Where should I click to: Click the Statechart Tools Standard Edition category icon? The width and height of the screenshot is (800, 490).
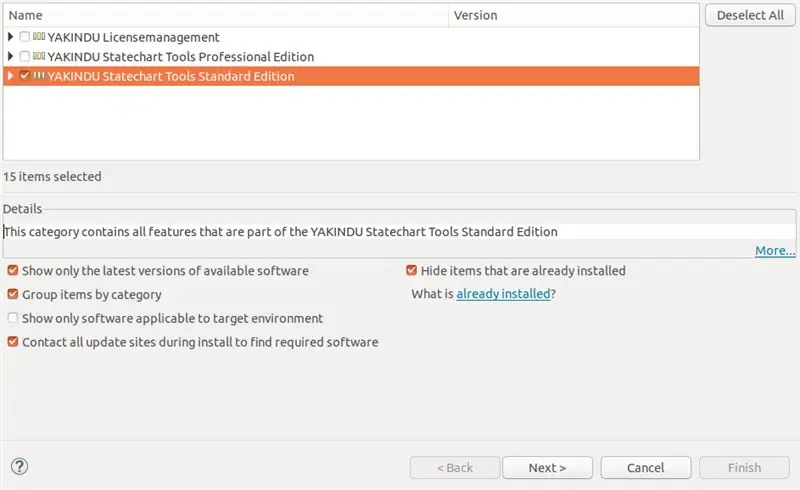tap(39, 76)
